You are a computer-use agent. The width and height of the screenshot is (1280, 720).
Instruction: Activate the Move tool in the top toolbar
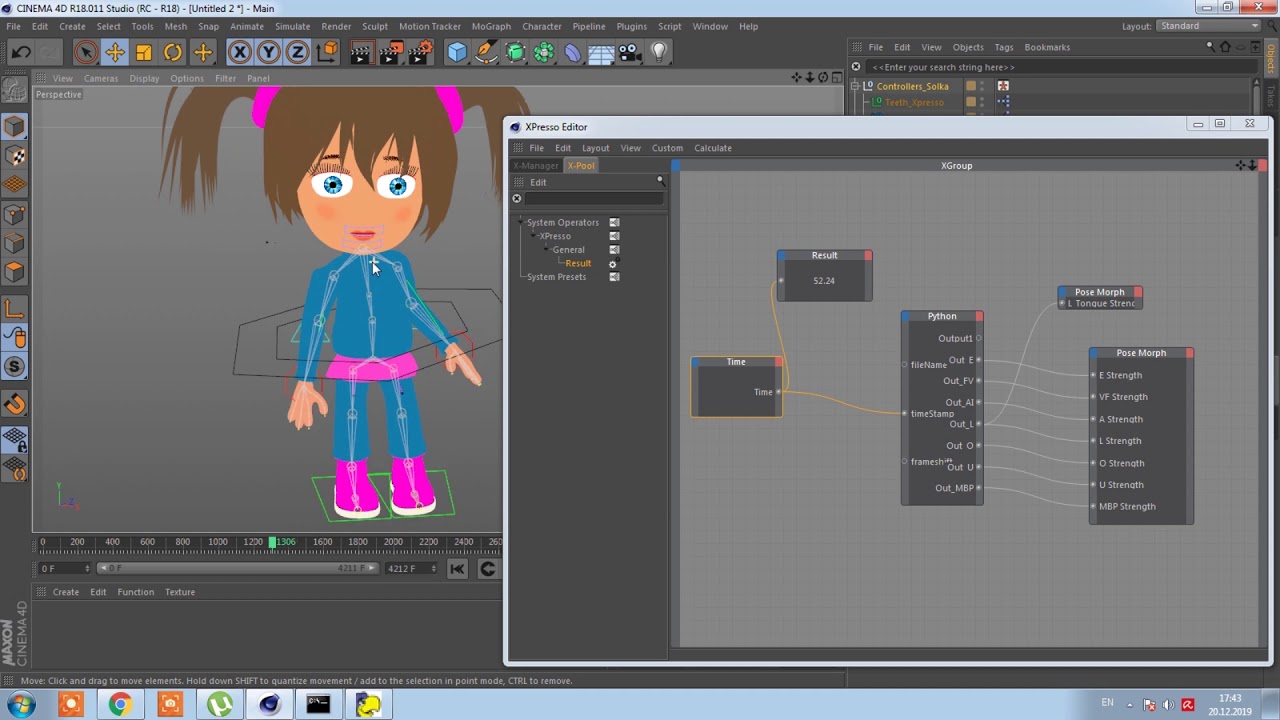(x=114, y=52)
